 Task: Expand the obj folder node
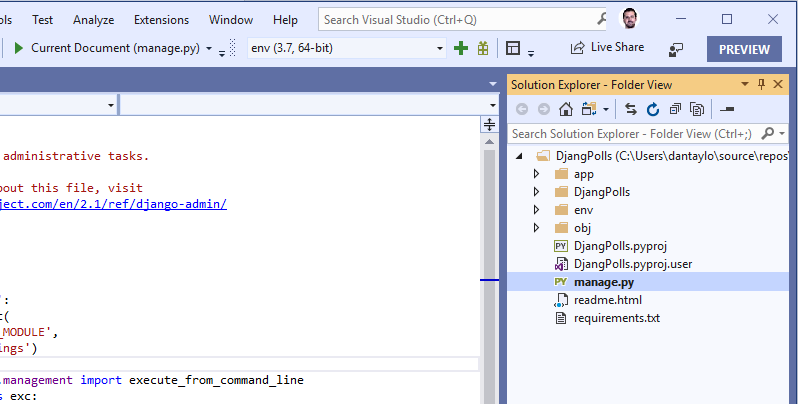[537, 228]
